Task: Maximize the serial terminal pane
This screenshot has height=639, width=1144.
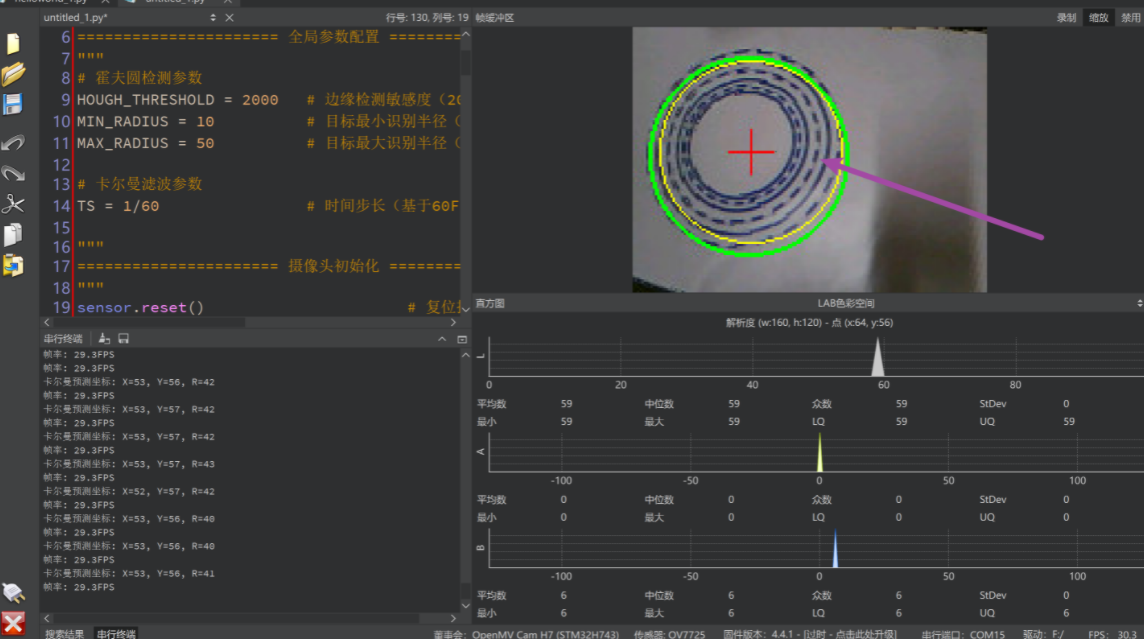Action: (462, 338)
